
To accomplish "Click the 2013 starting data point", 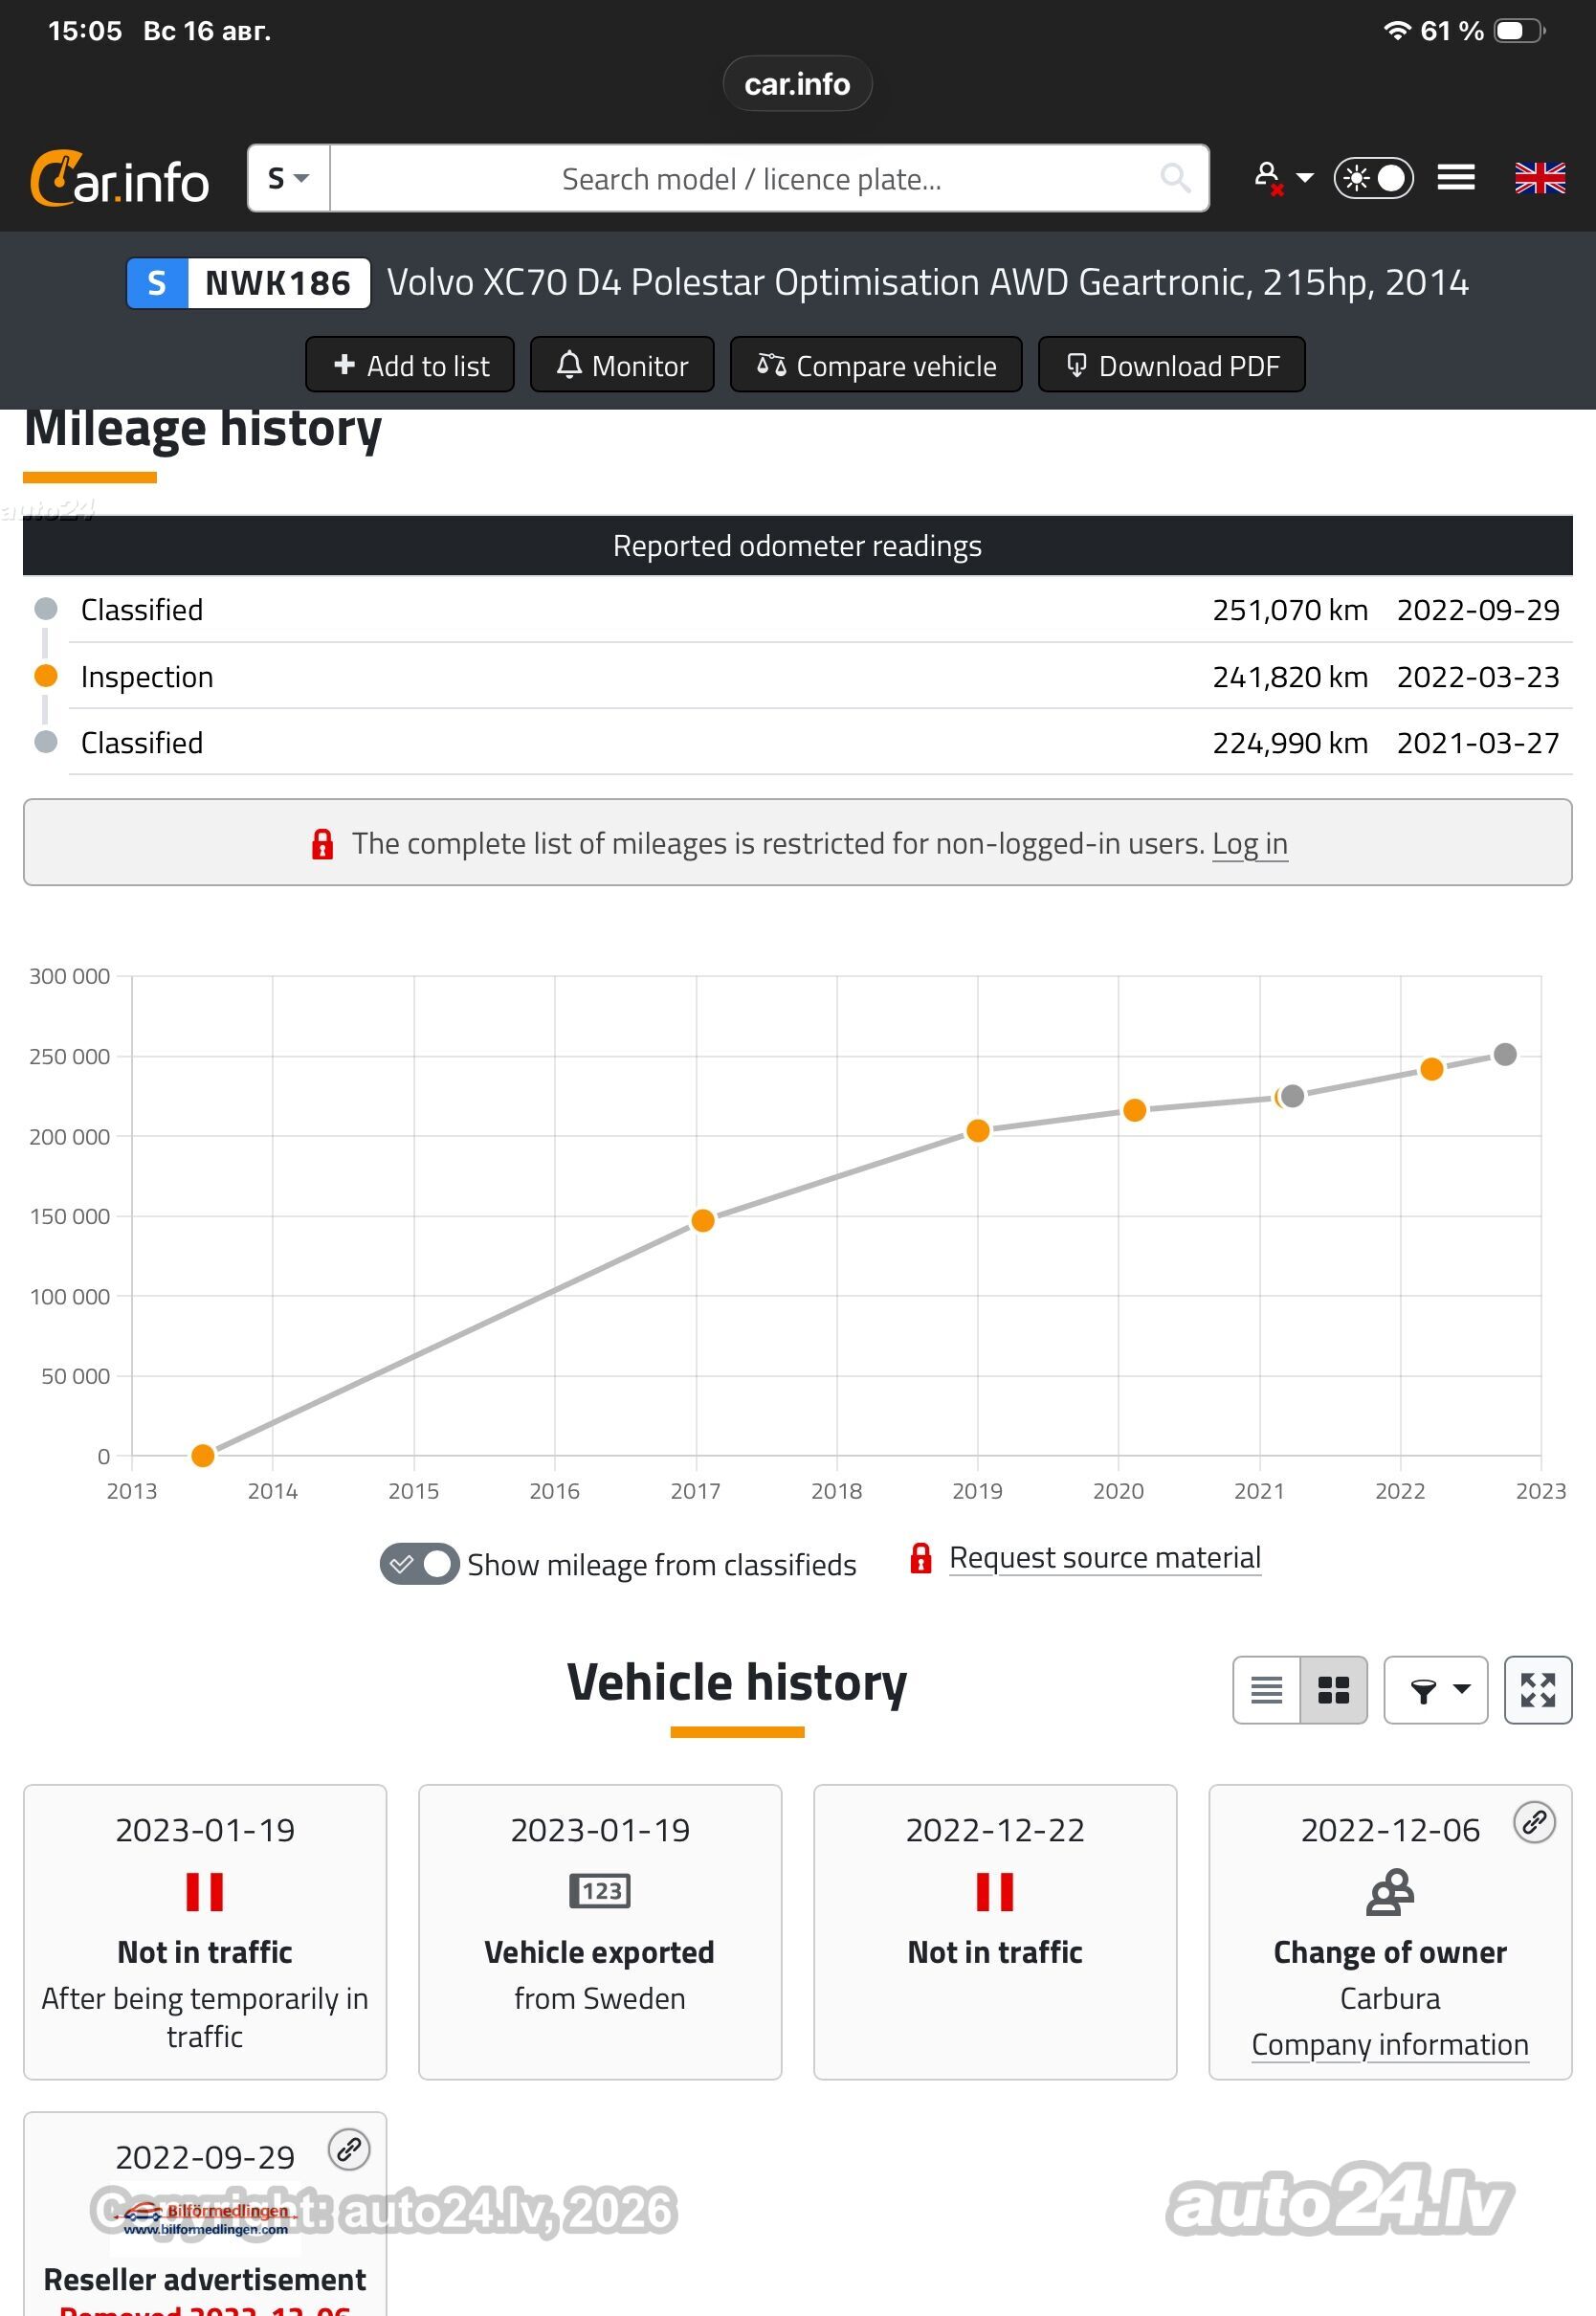I will [x=203, y=1455].
